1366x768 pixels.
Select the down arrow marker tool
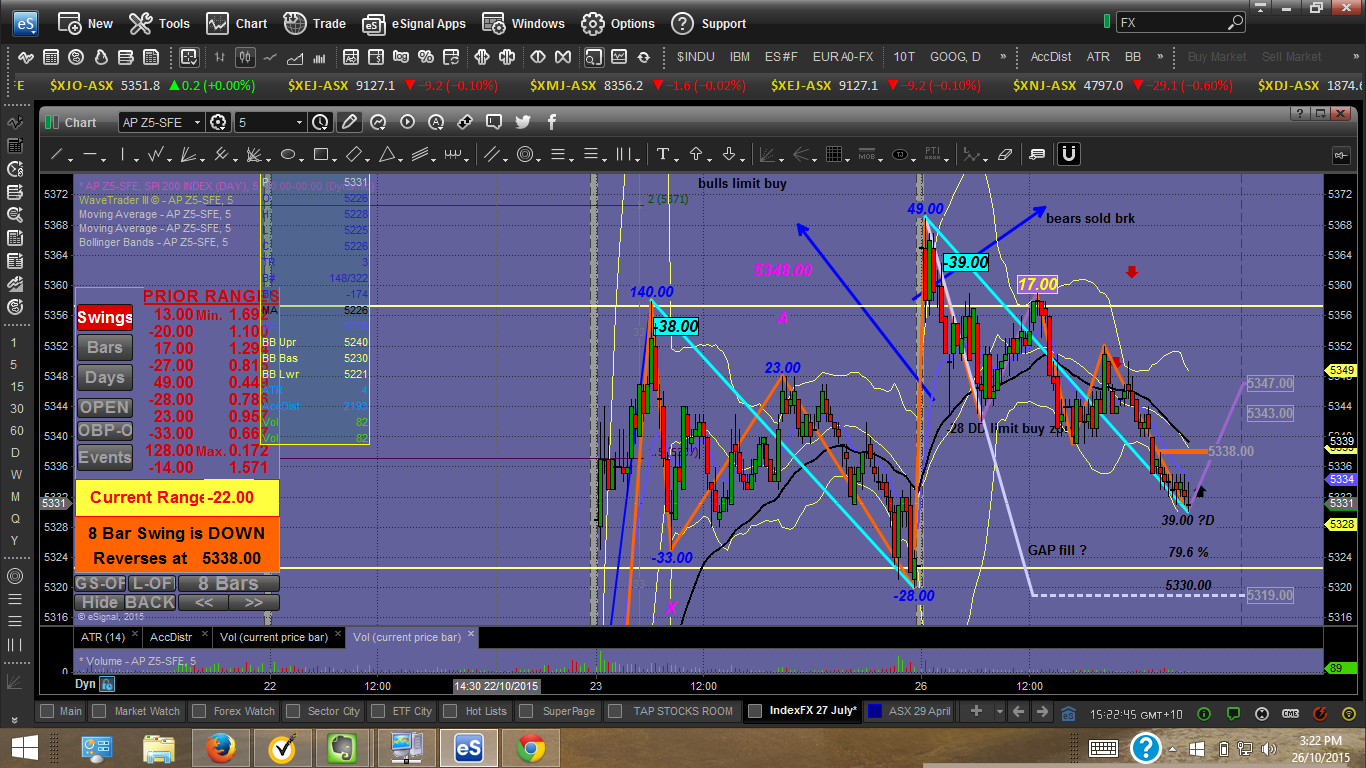coord(729,155)
